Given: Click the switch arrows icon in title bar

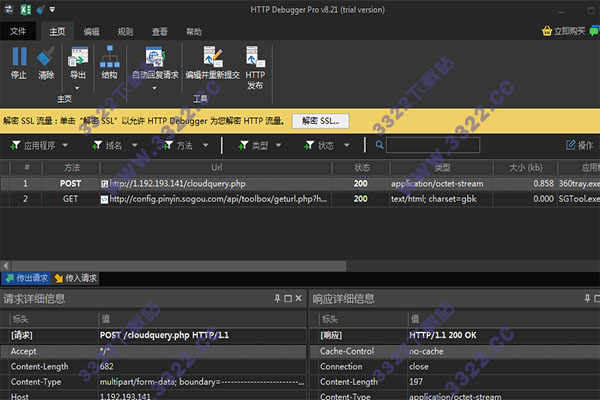Looking at the screenshot, I should point(8,9).
